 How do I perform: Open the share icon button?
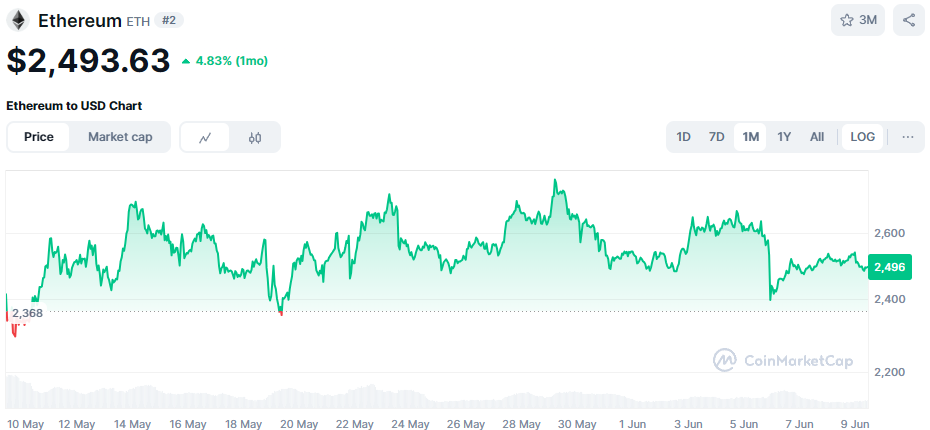909,20
